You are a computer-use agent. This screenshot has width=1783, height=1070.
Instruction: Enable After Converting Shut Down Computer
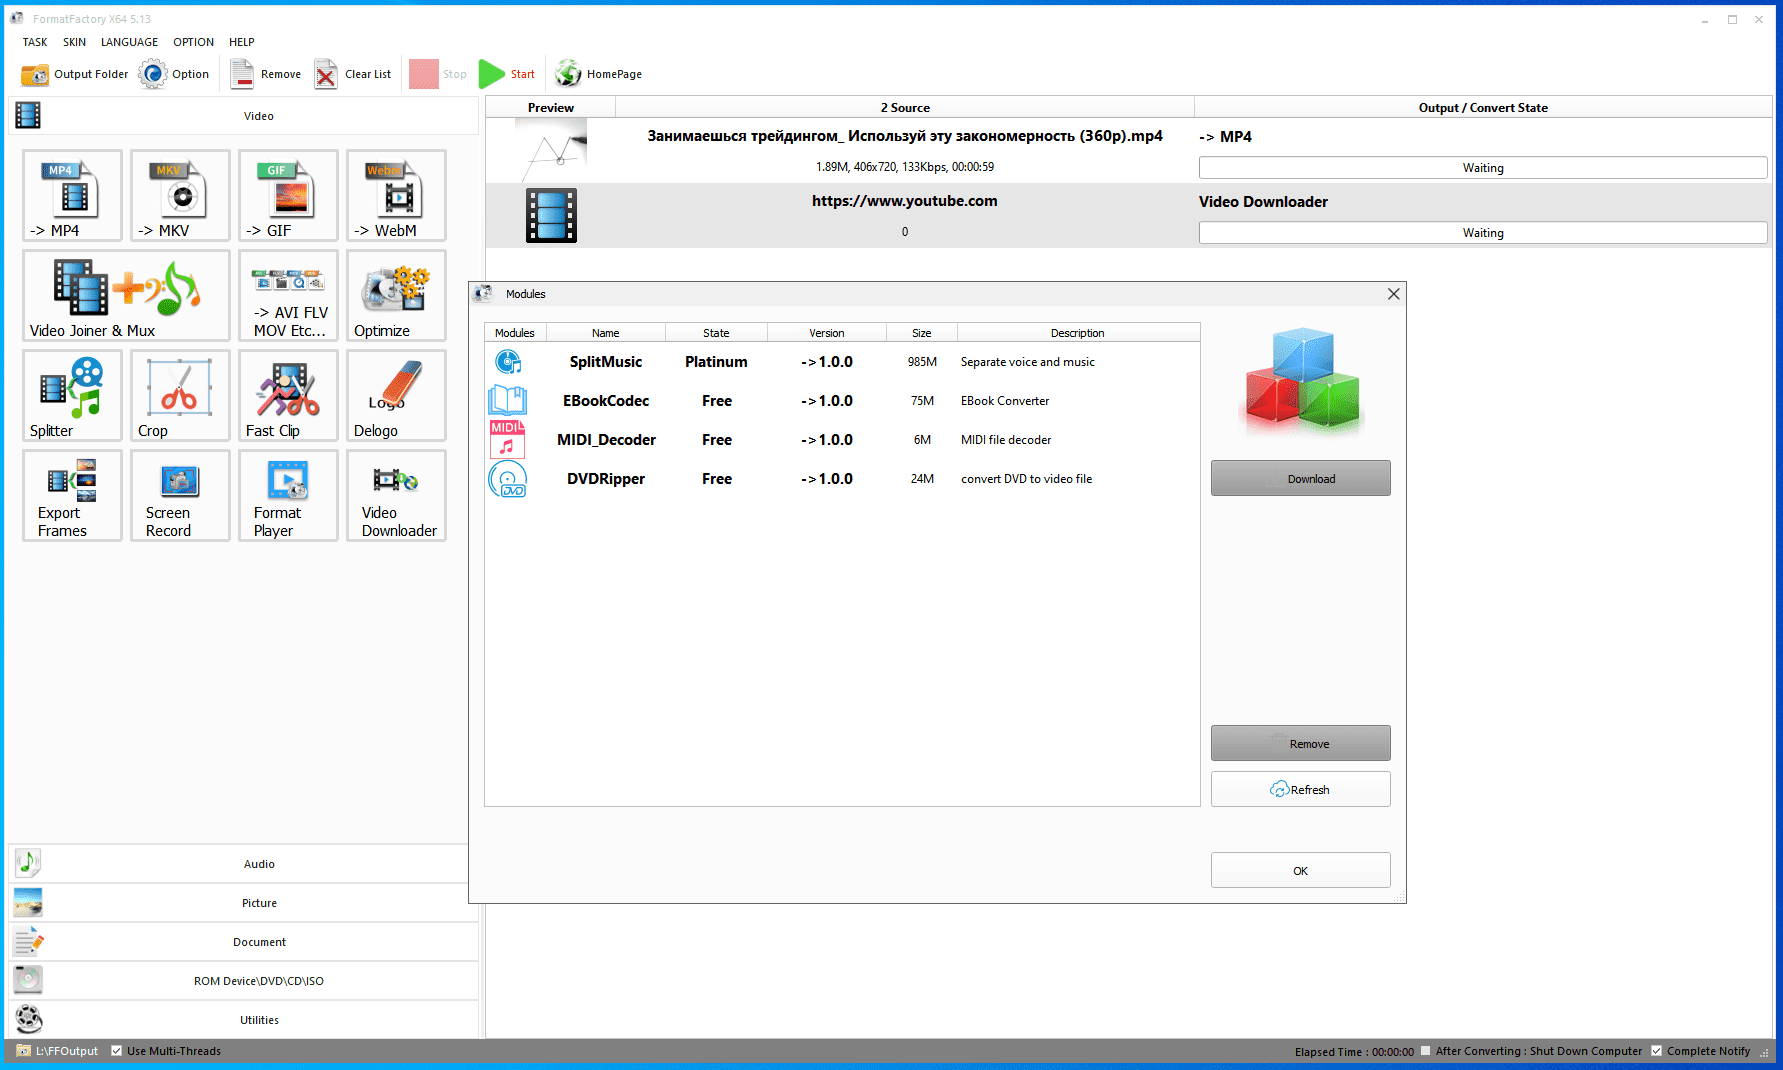point(1426,1051)
